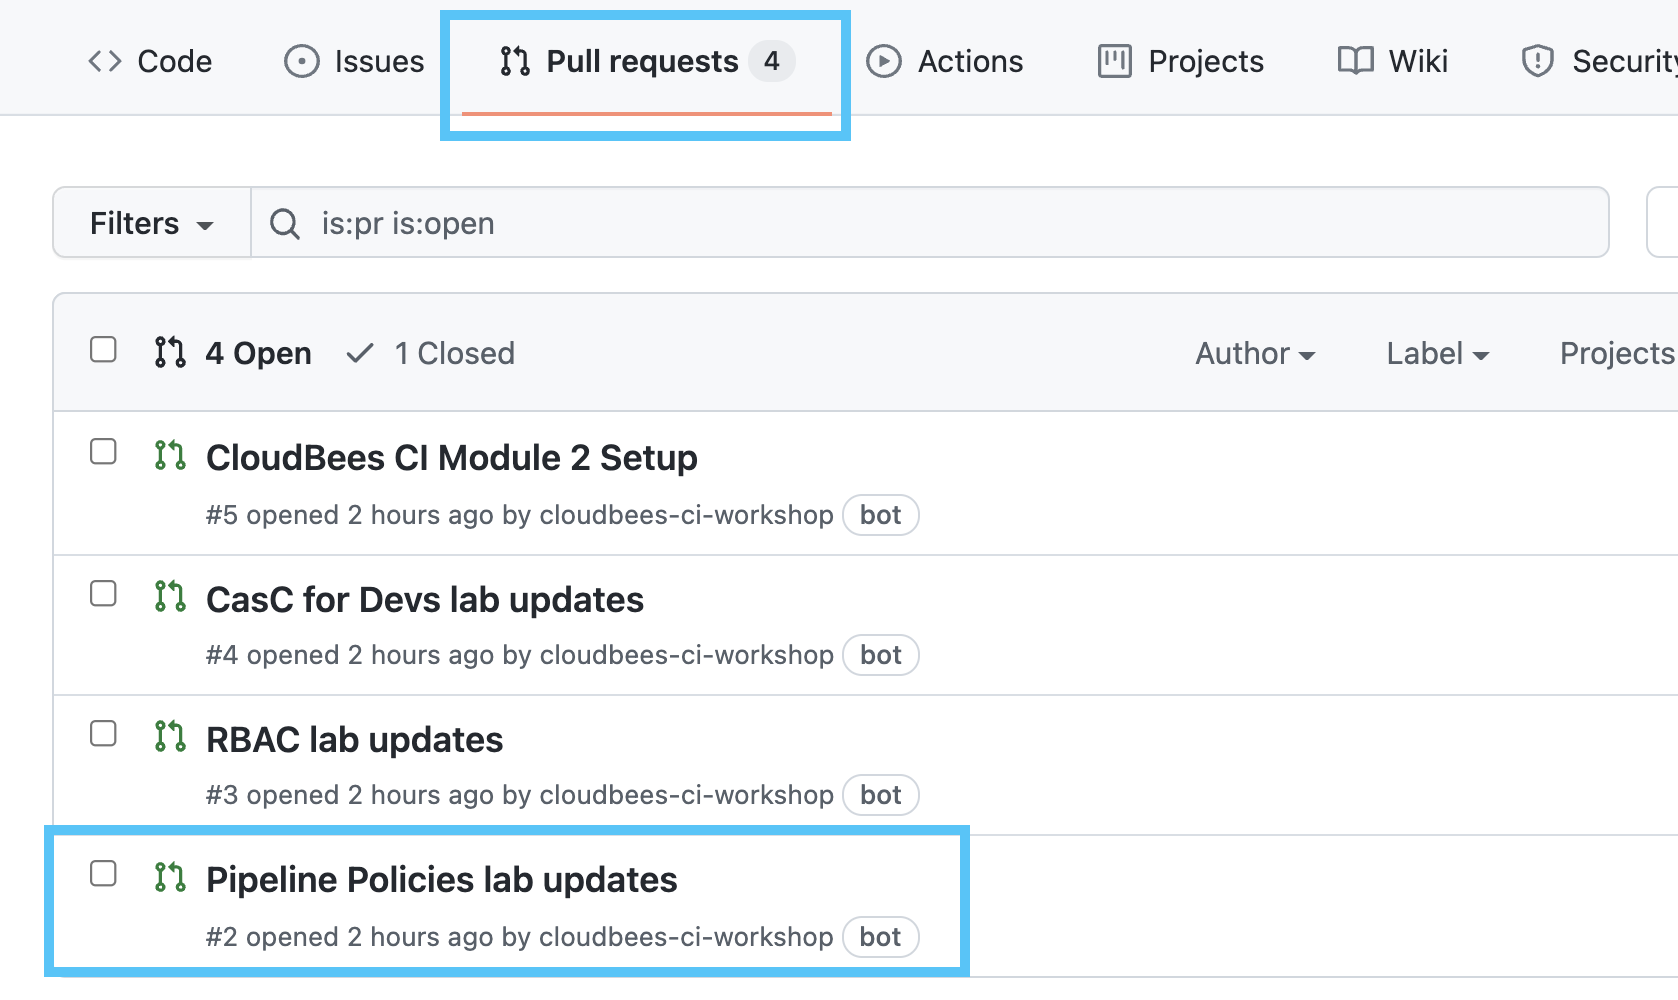Click the shield icon of the Security tab

[1537, 62]
